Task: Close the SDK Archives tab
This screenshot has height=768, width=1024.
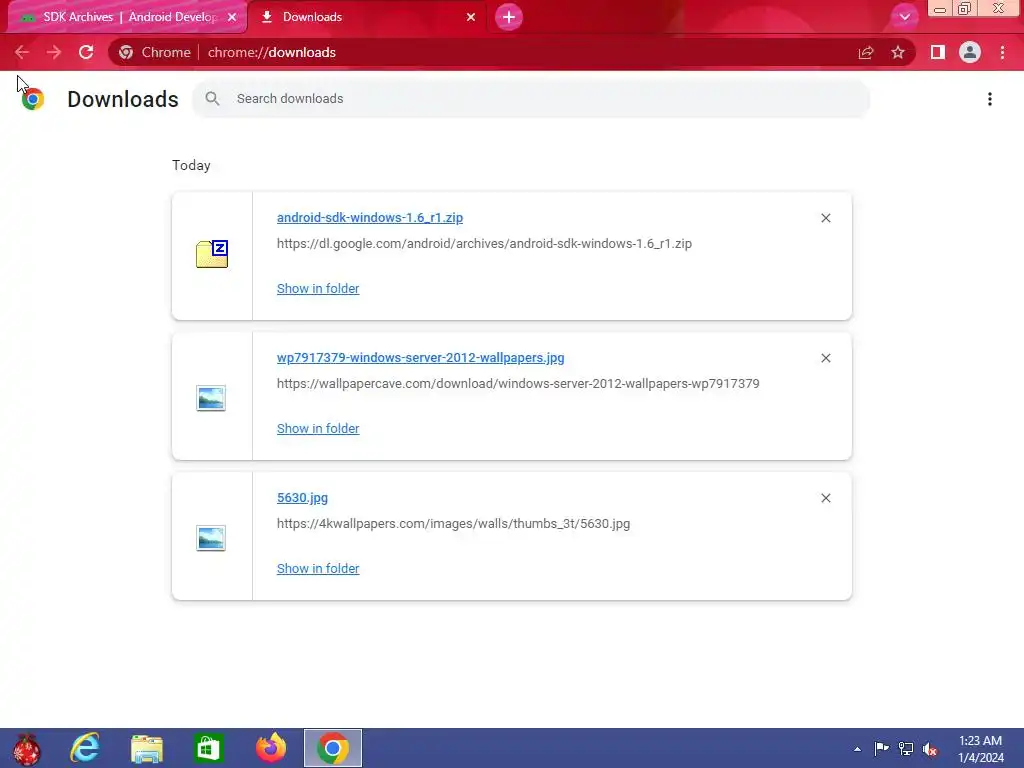Action: [232, 17]
